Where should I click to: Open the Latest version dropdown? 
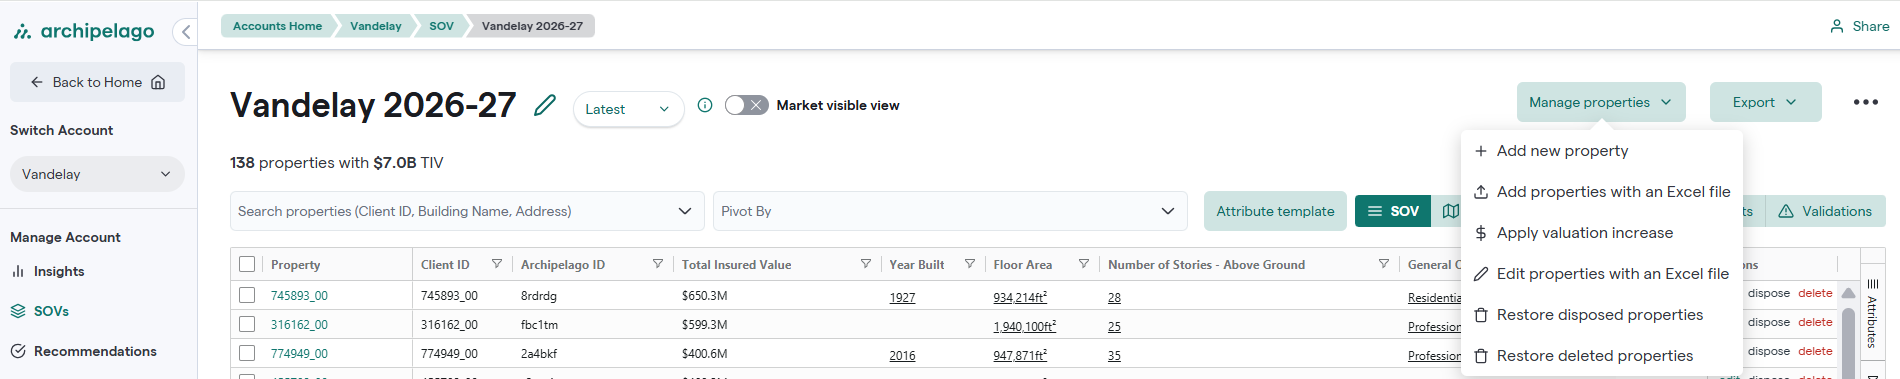628,109
